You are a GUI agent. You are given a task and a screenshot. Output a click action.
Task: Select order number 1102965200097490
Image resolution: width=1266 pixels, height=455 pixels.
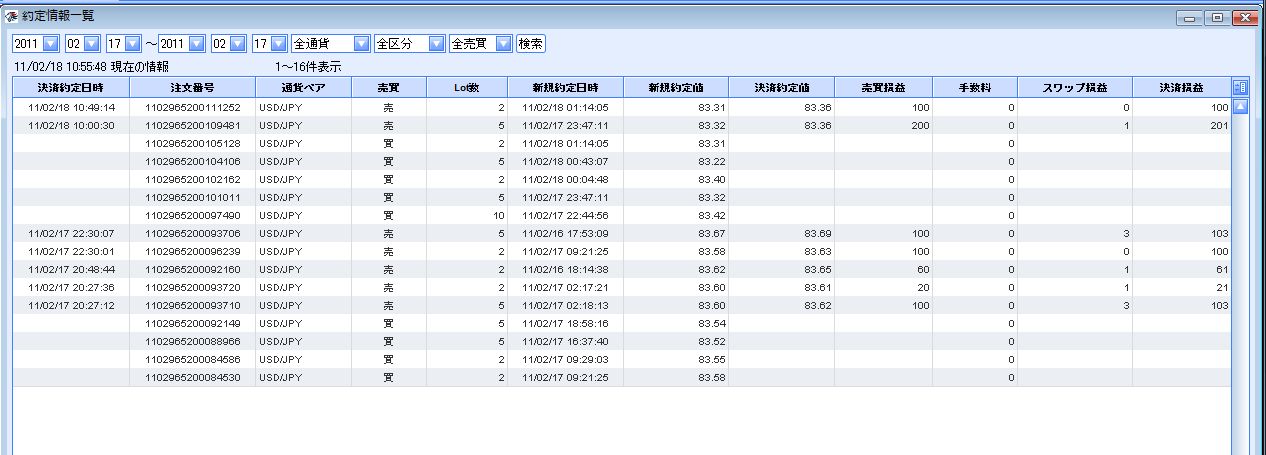click(x=193, y=215)
